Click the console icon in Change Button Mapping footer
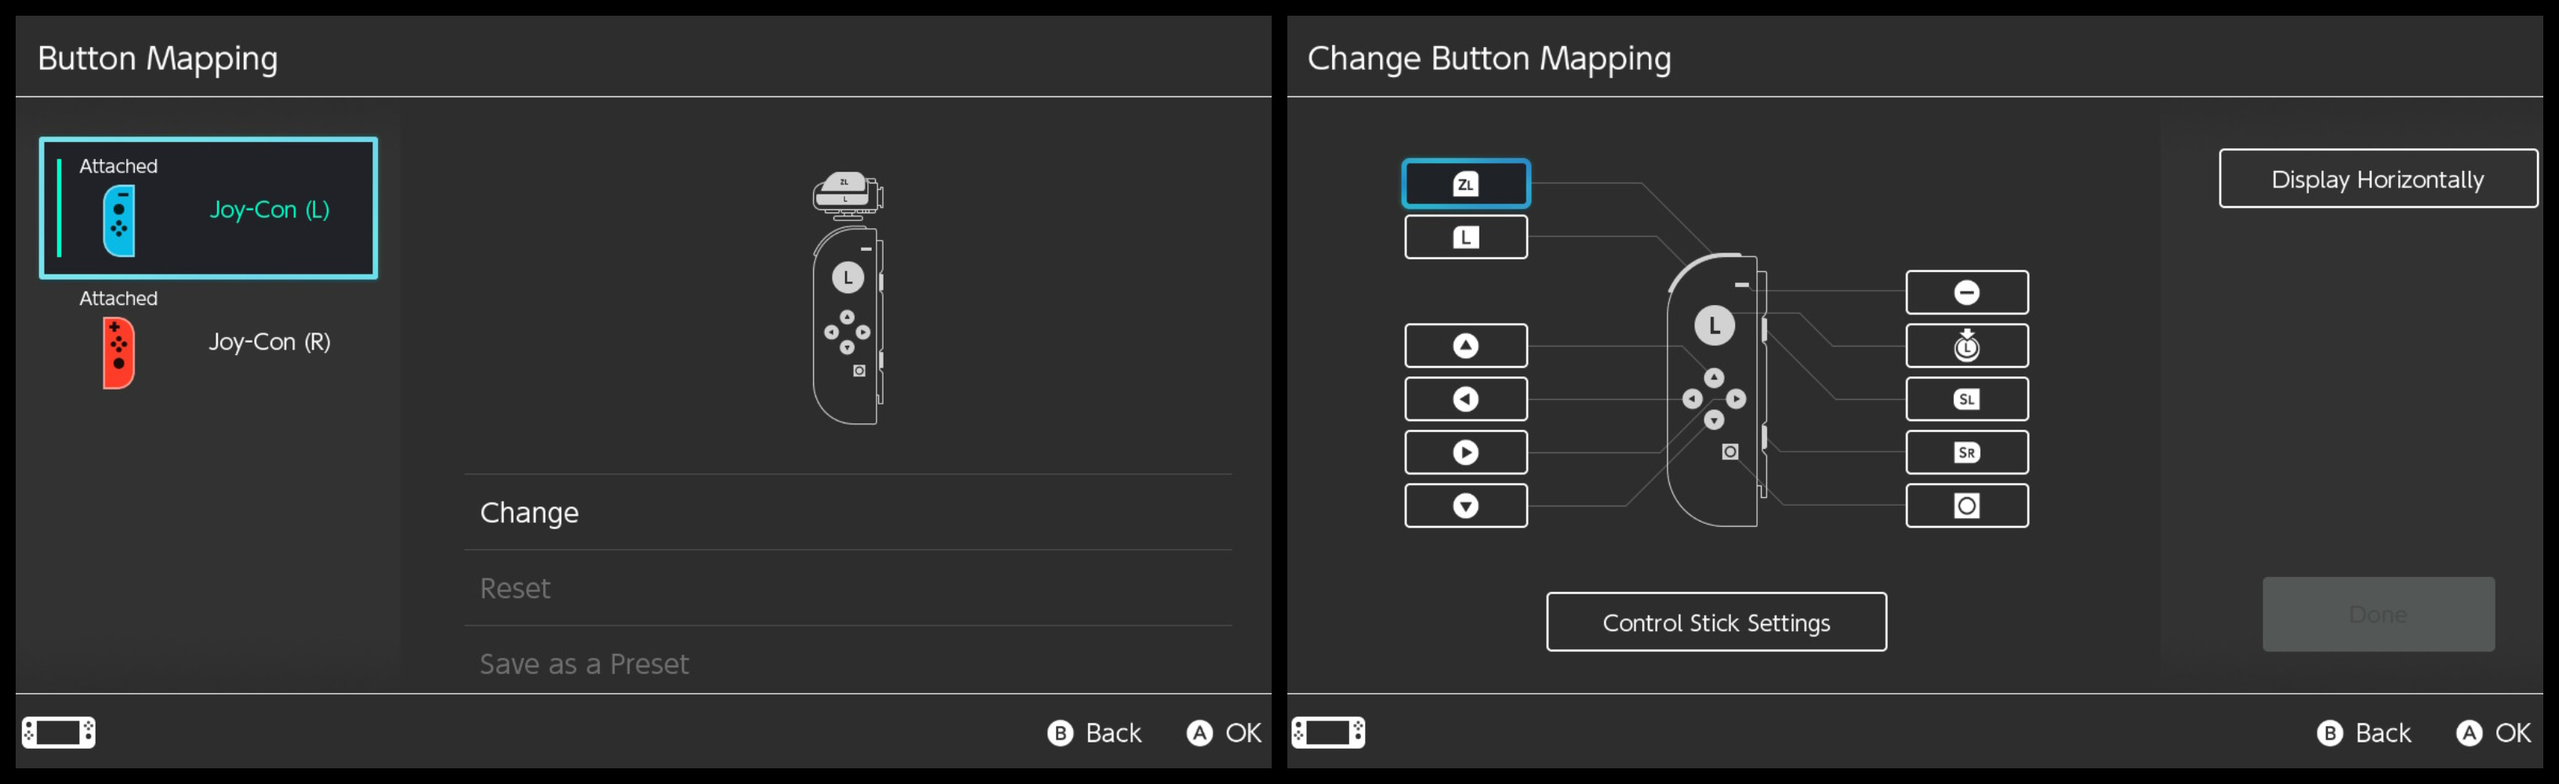The height and width of the screenshot is (784, 2559). tap(1328, 732)
